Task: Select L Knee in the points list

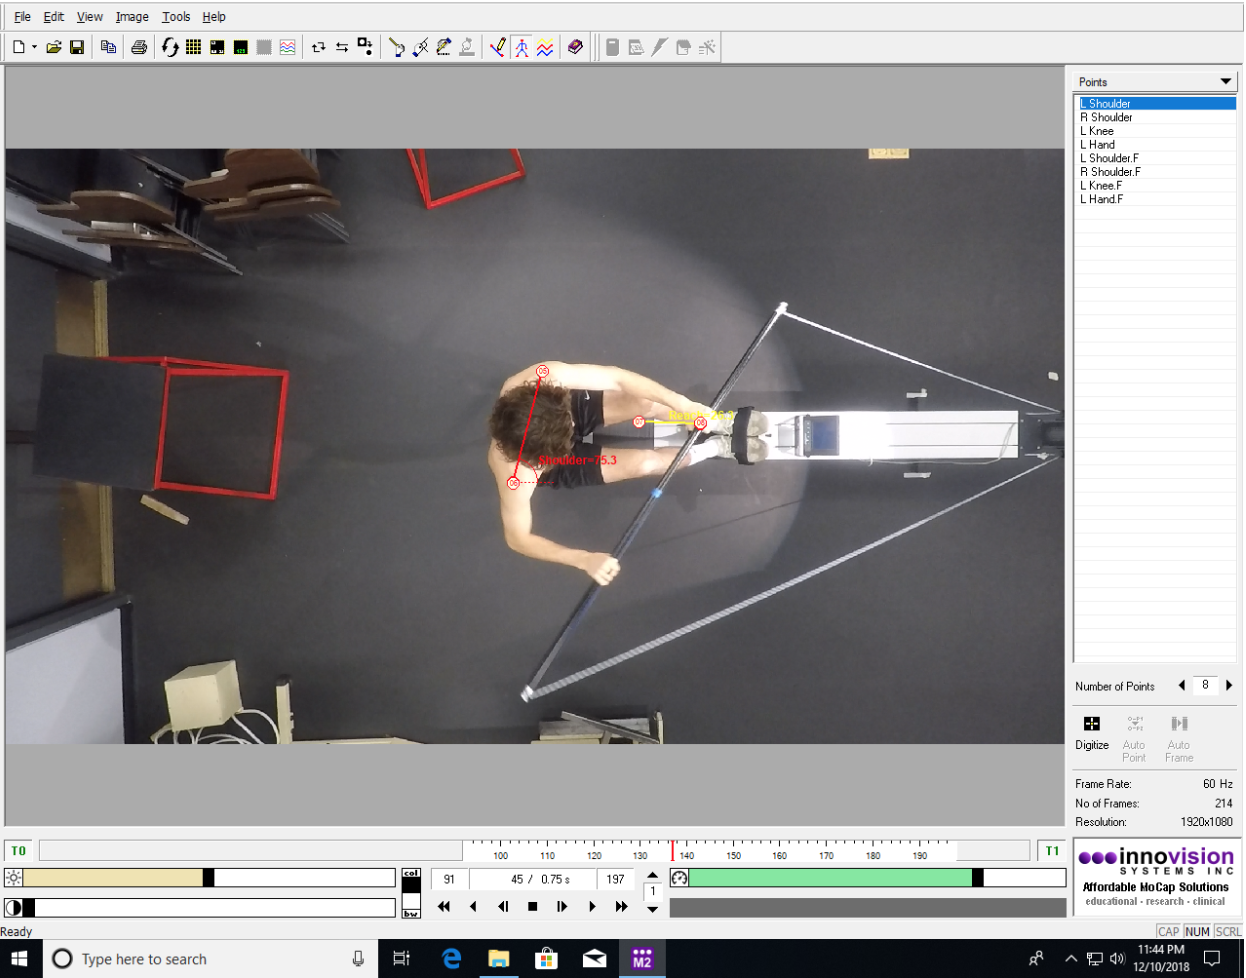Action: point(1097,131)
